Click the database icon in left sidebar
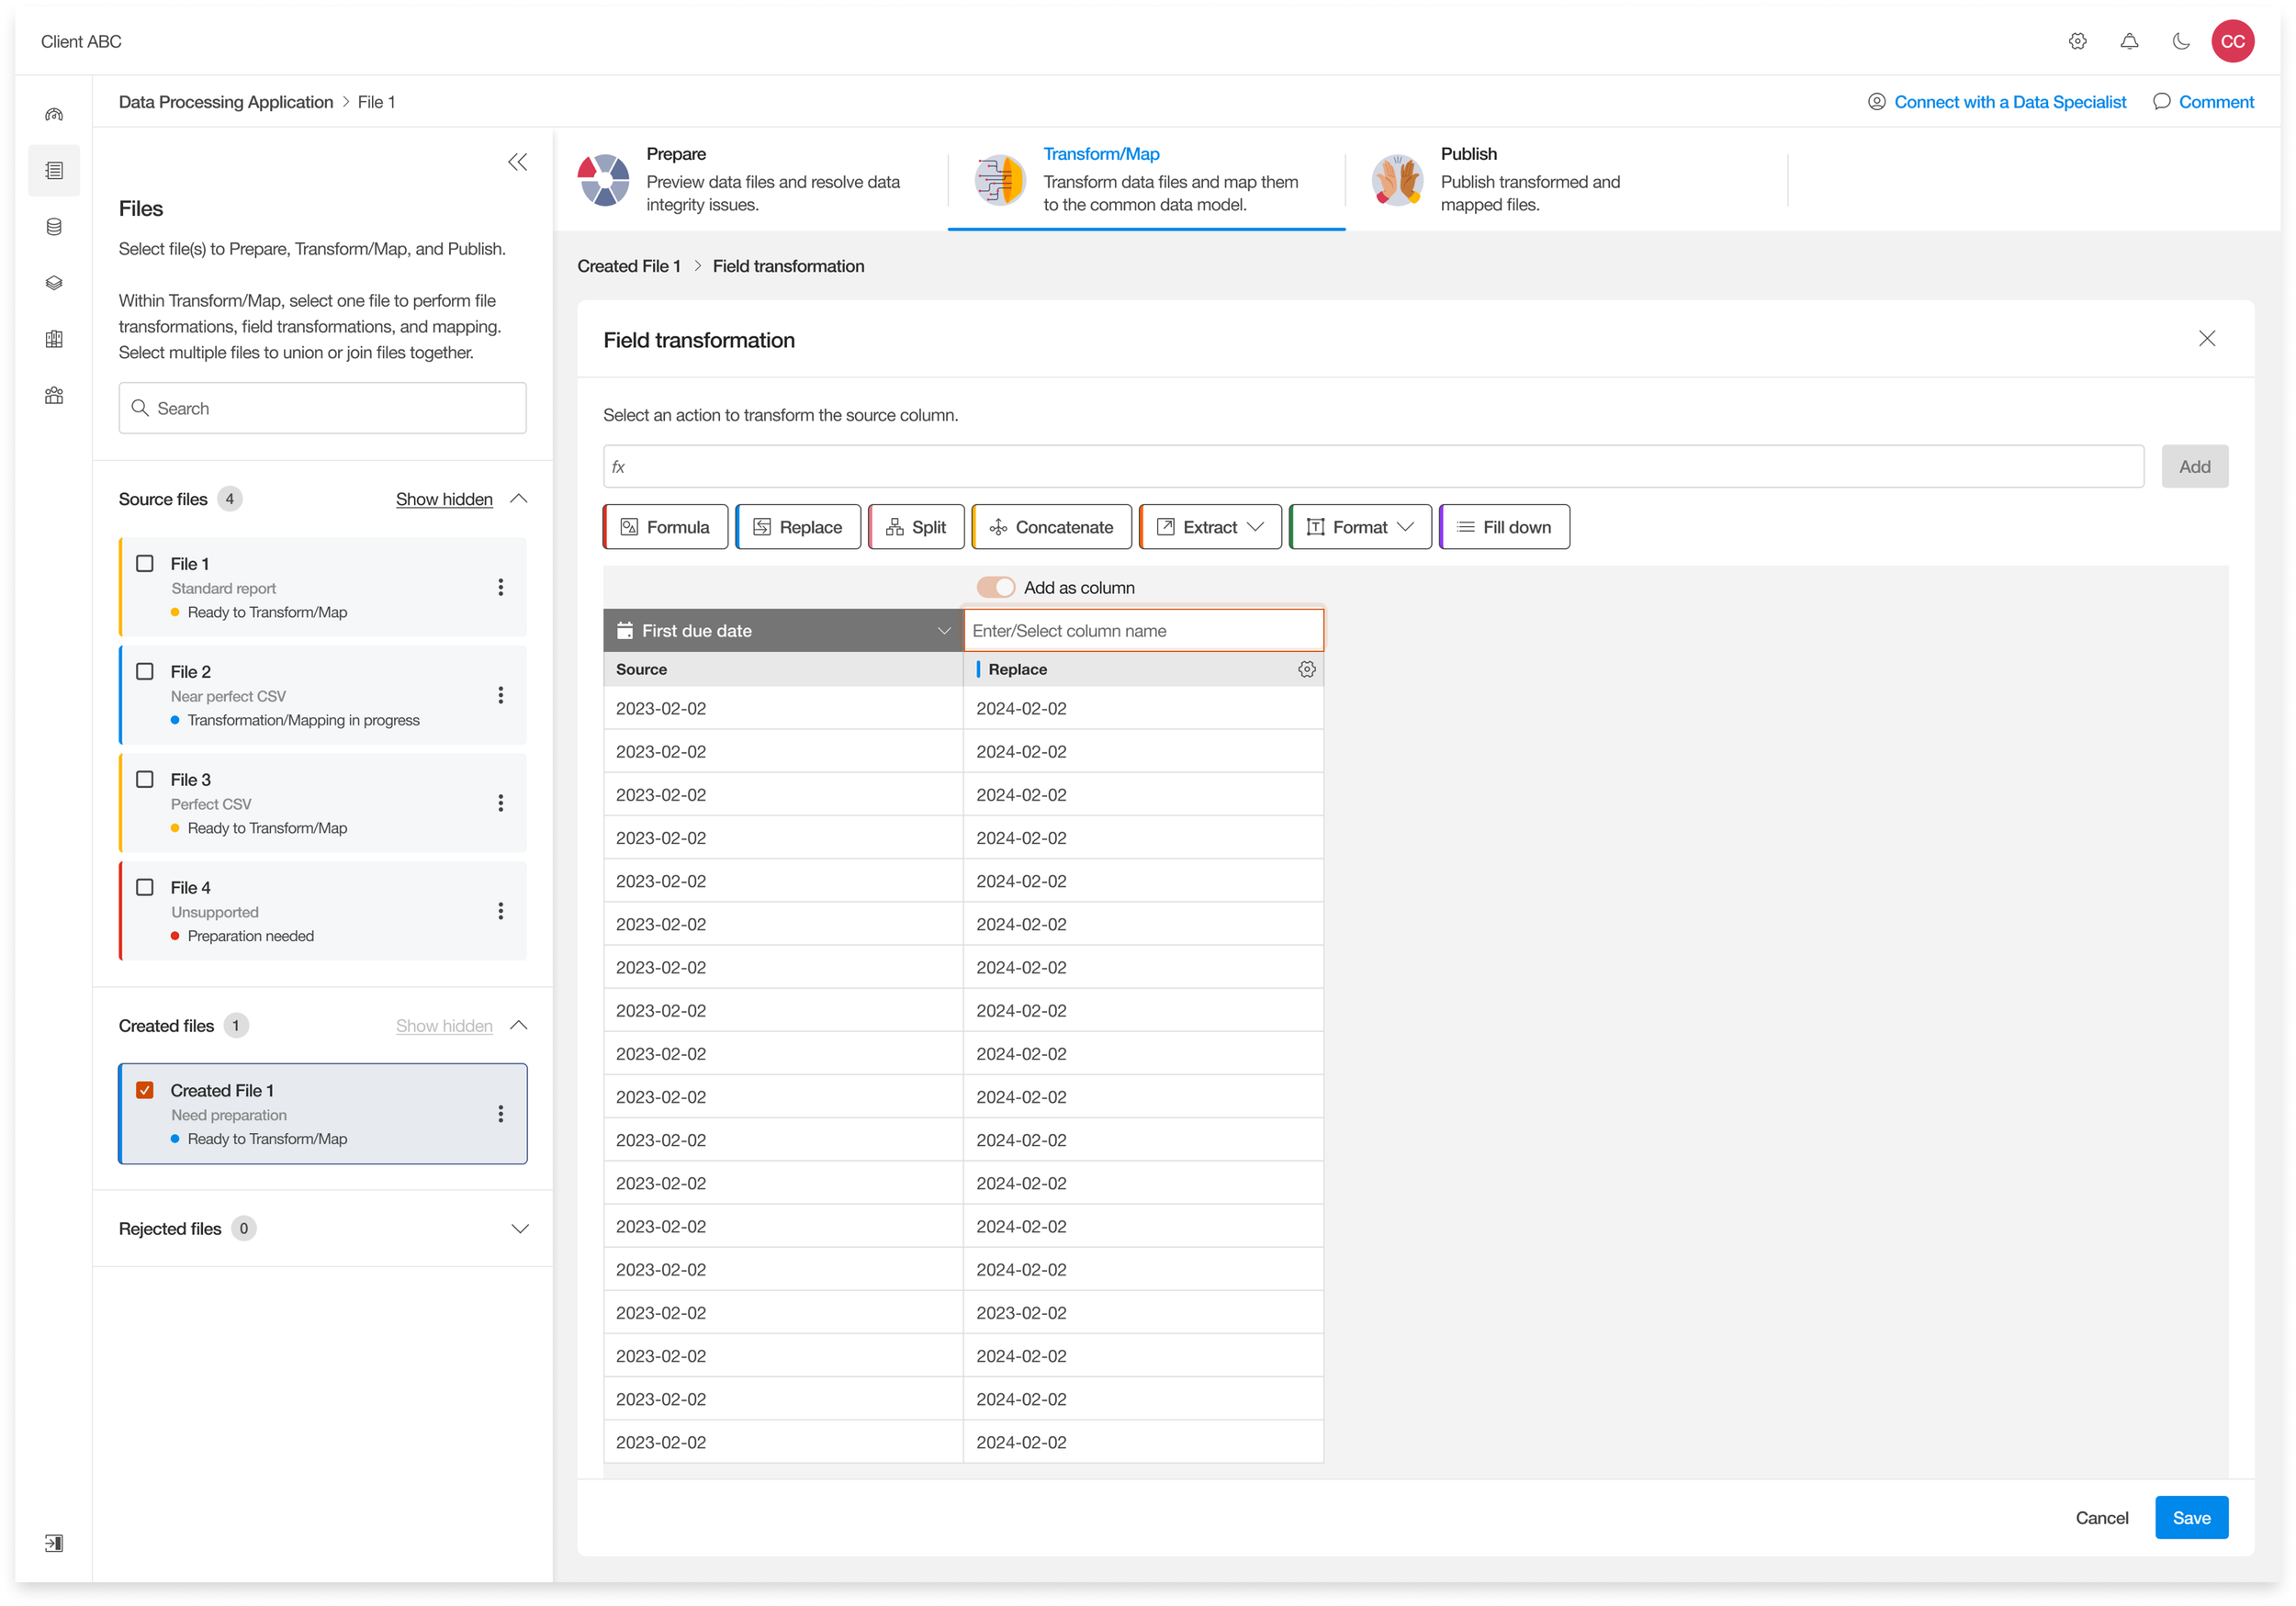This screenshot has width=2296, height=1606. point(54,227)
